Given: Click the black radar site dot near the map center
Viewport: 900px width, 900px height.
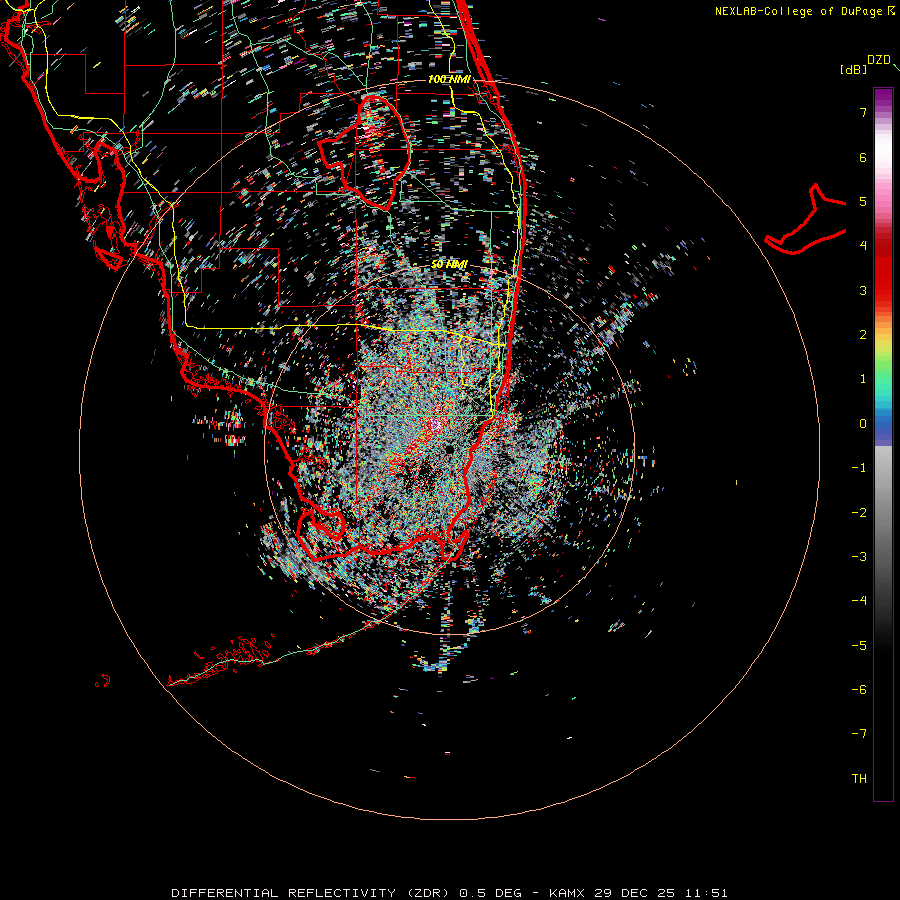Looking at the screenshot, I should point(449,449).
